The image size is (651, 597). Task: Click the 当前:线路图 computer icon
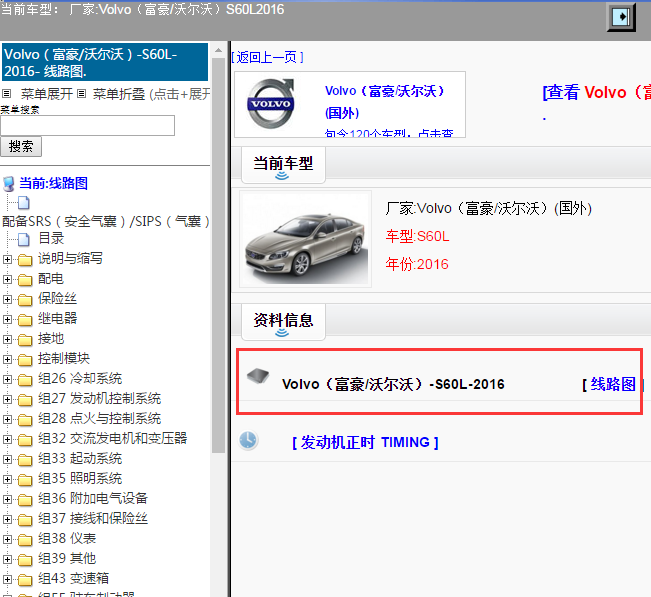click(x=8, y=184)
